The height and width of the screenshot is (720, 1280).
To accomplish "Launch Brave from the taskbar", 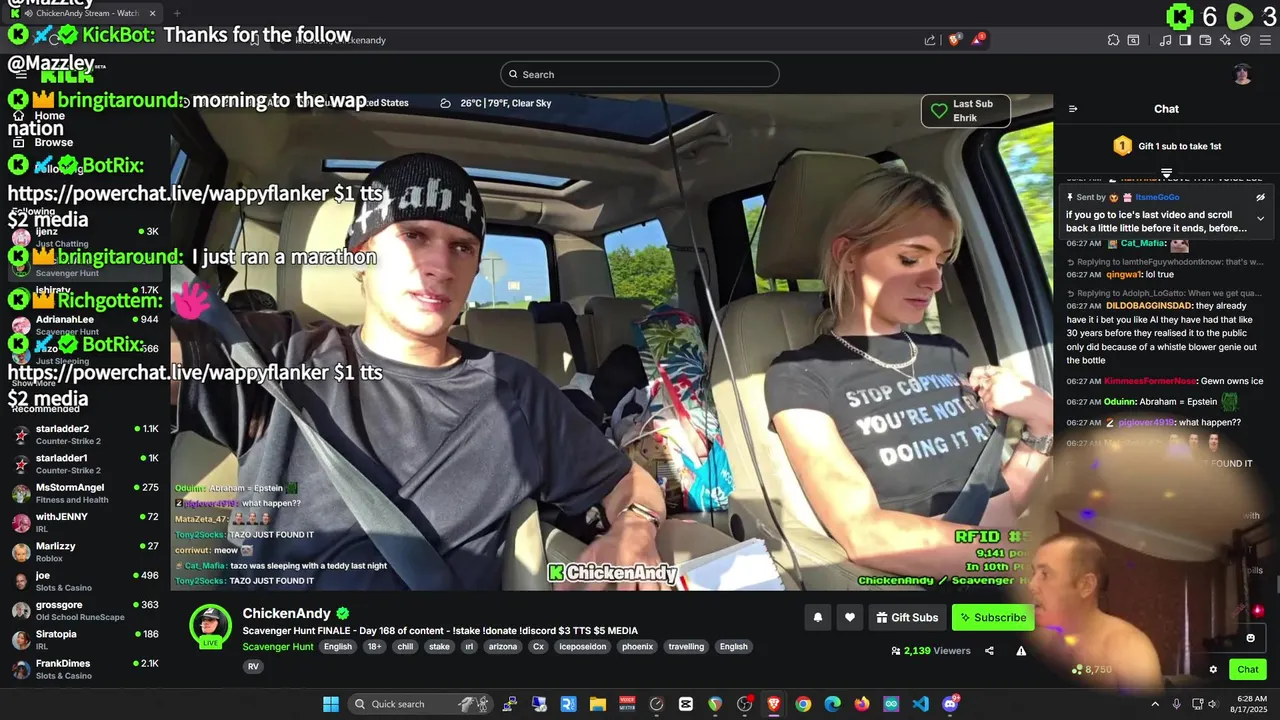I will [774, 704].
